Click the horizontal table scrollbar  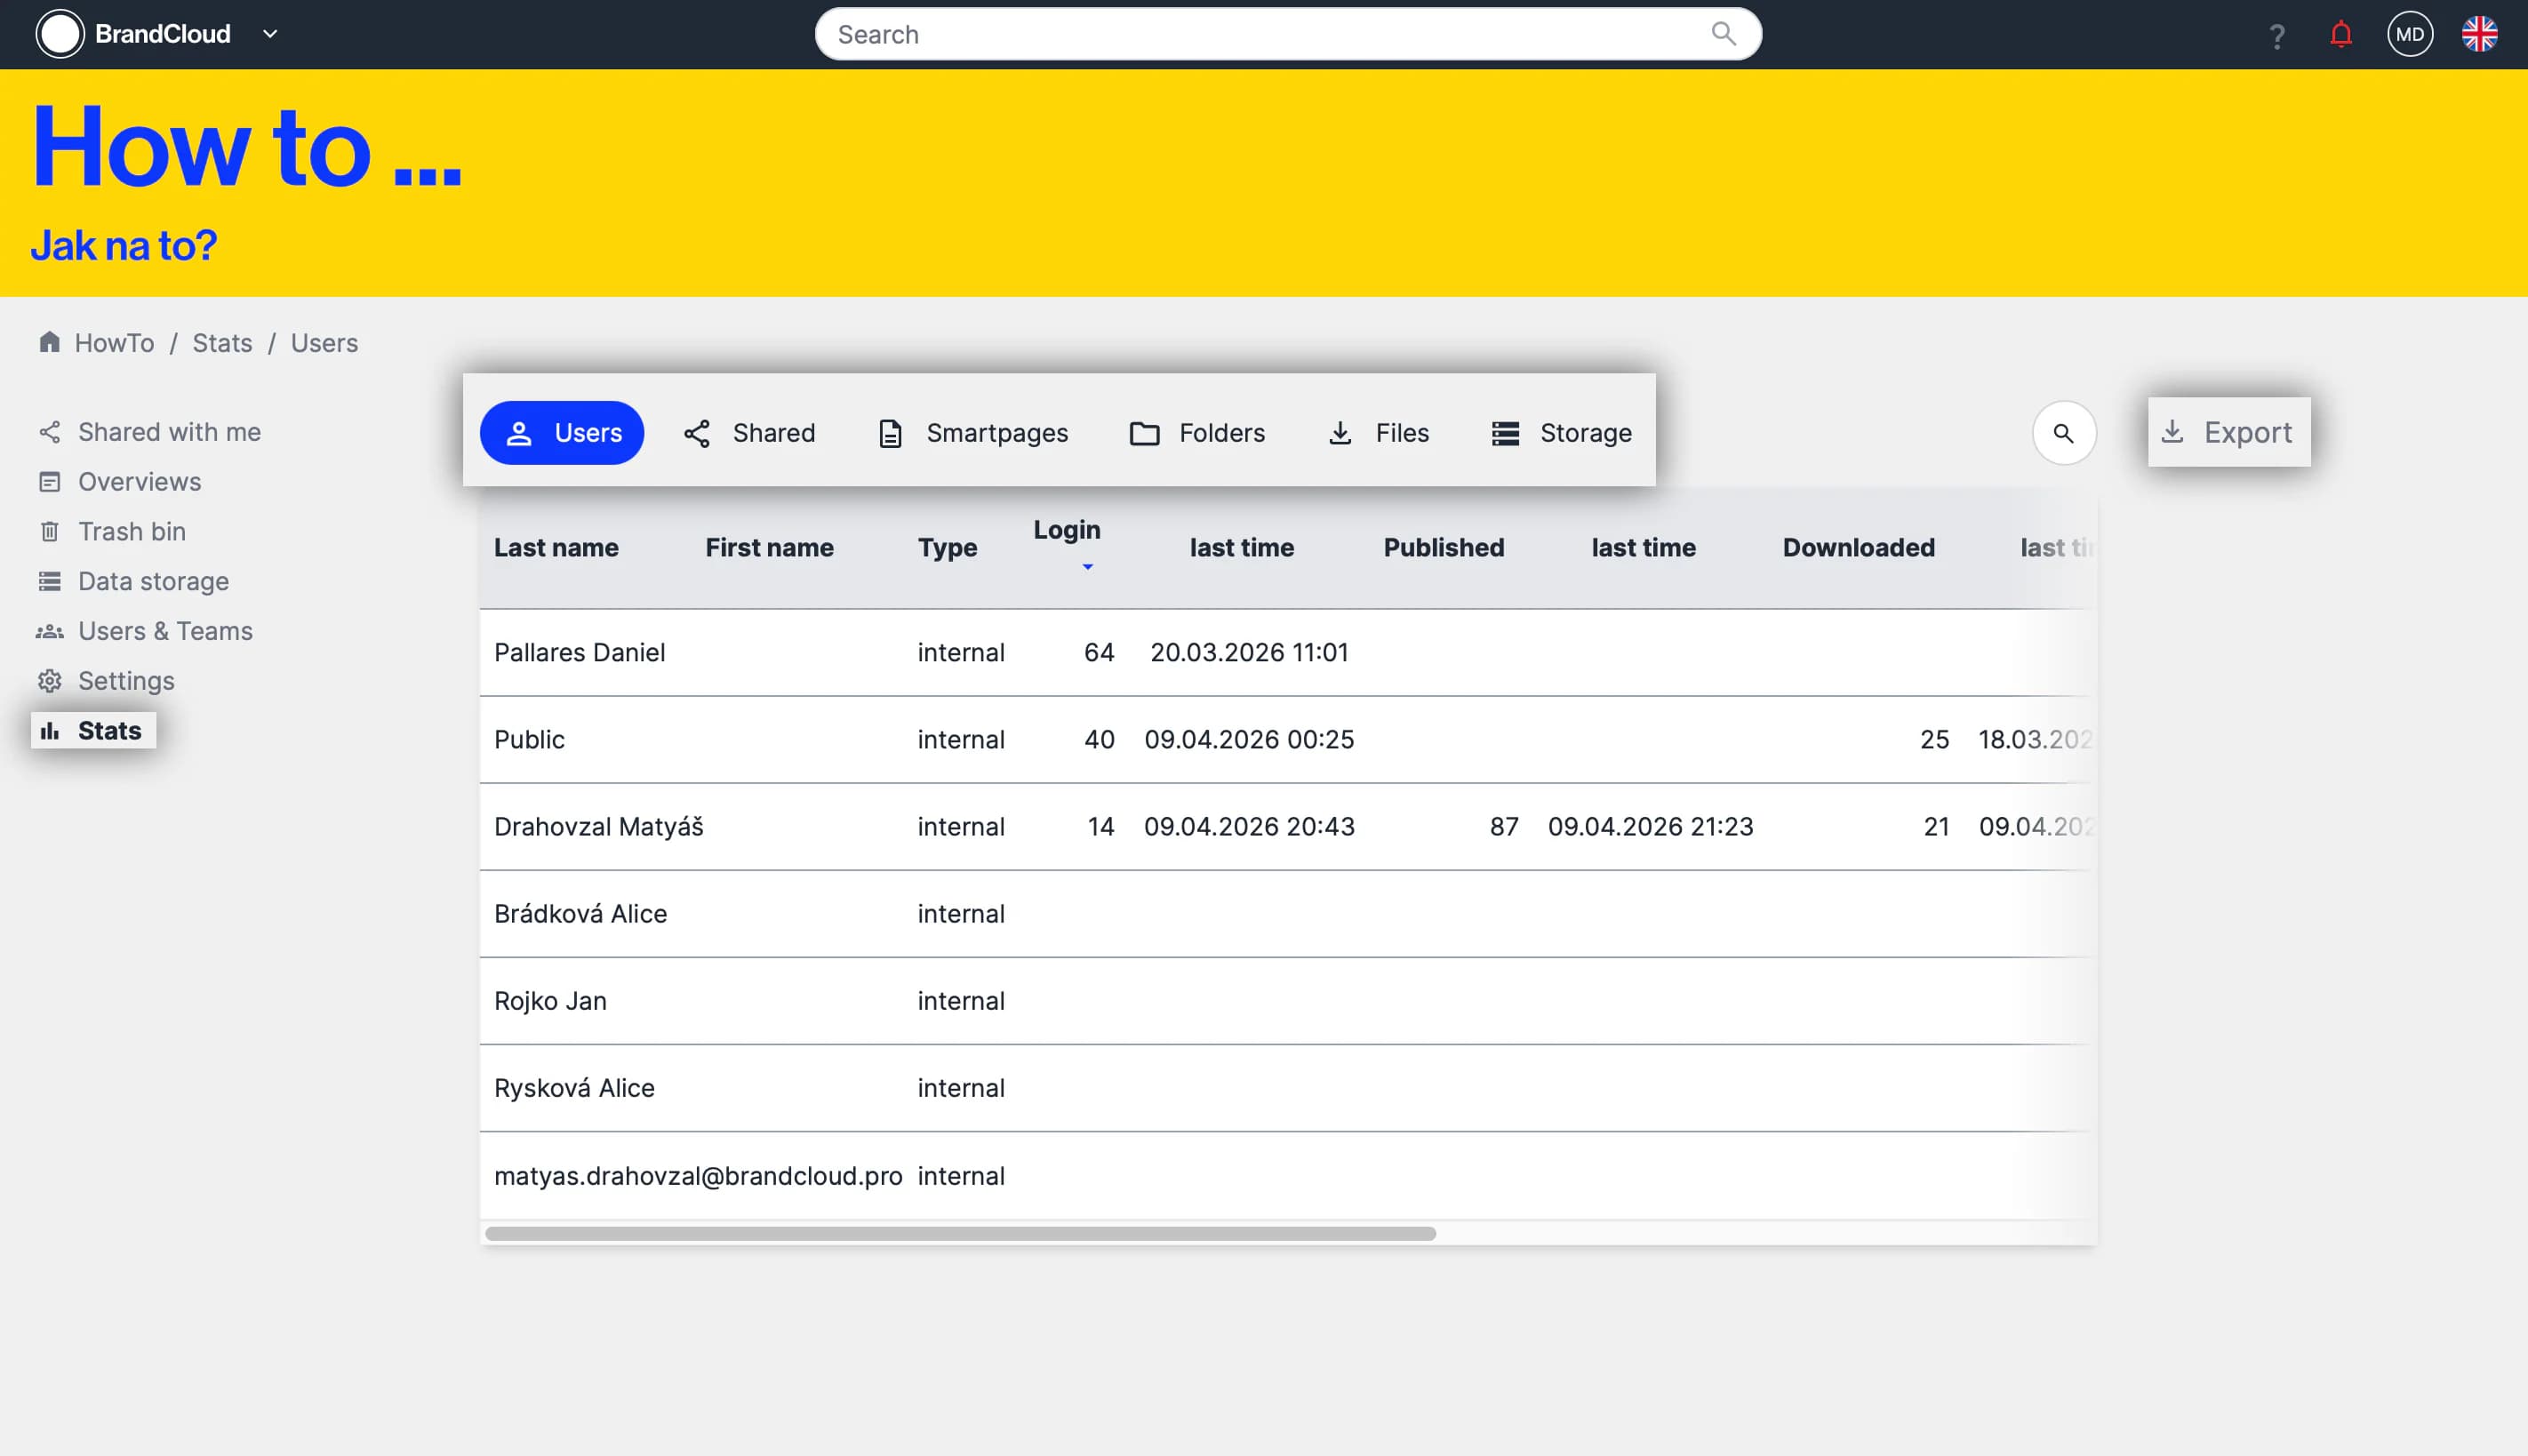(x=960, y=1233)
